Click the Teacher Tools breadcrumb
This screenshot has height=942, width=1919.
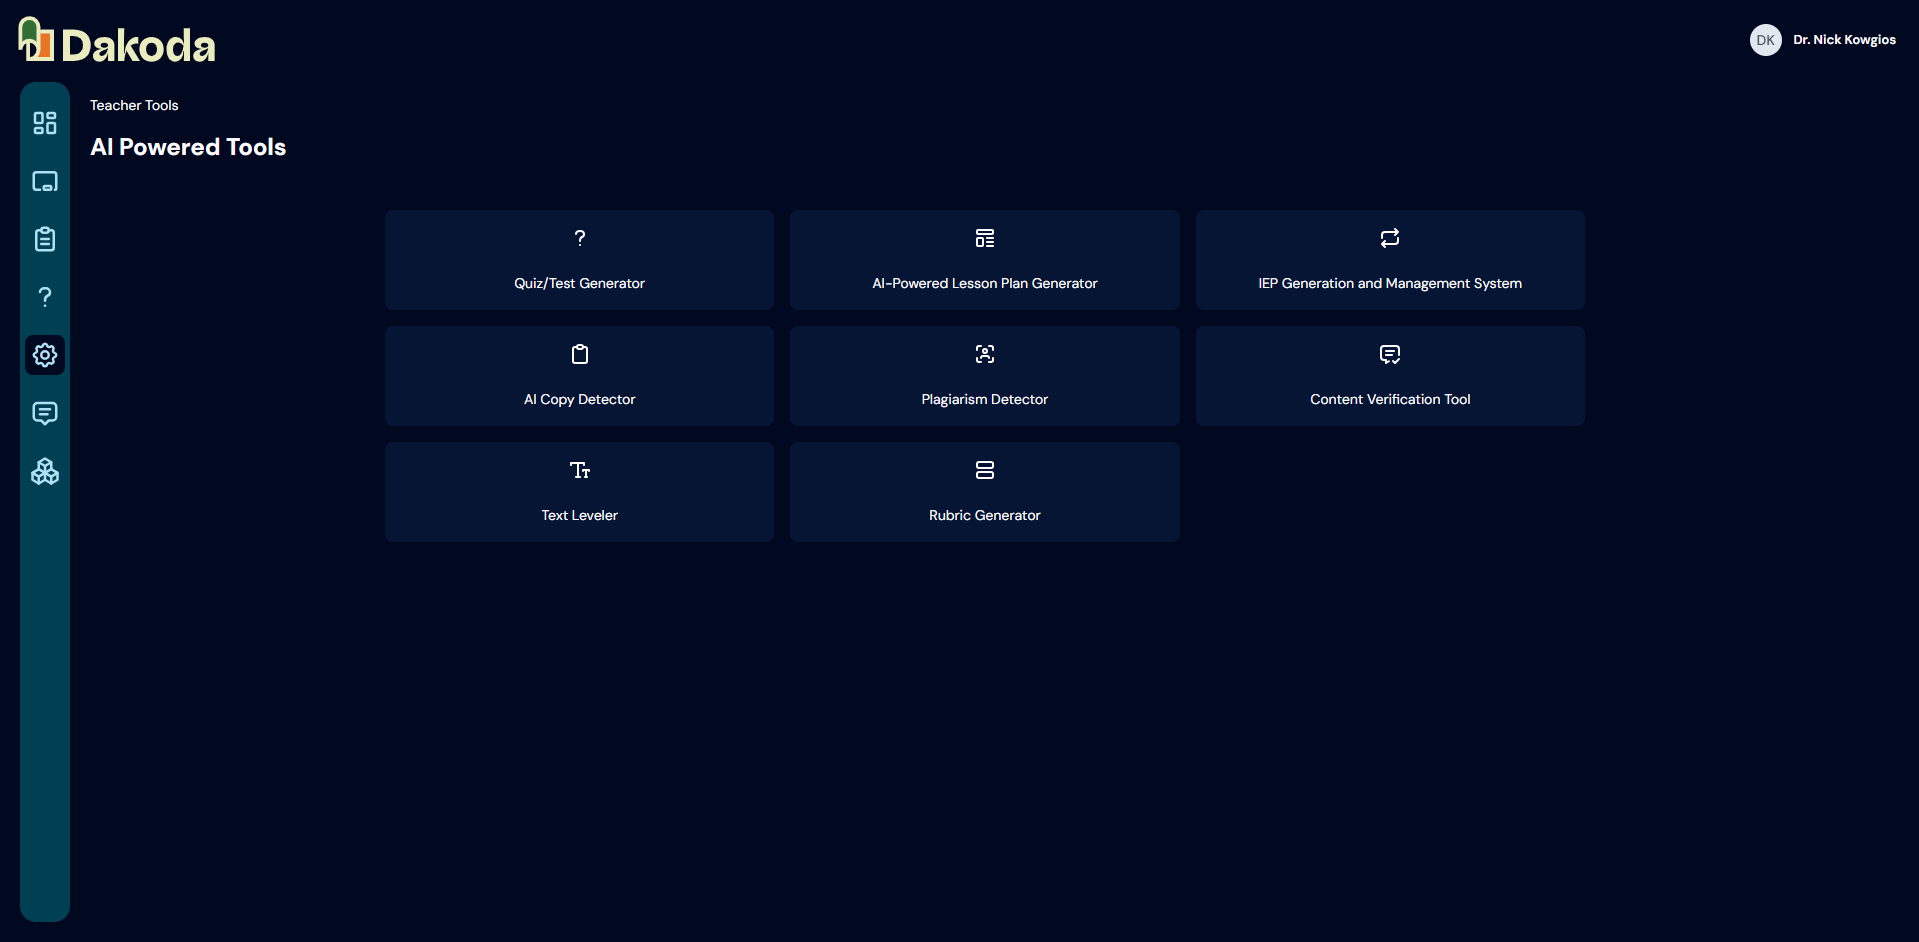tap(134, 105)
